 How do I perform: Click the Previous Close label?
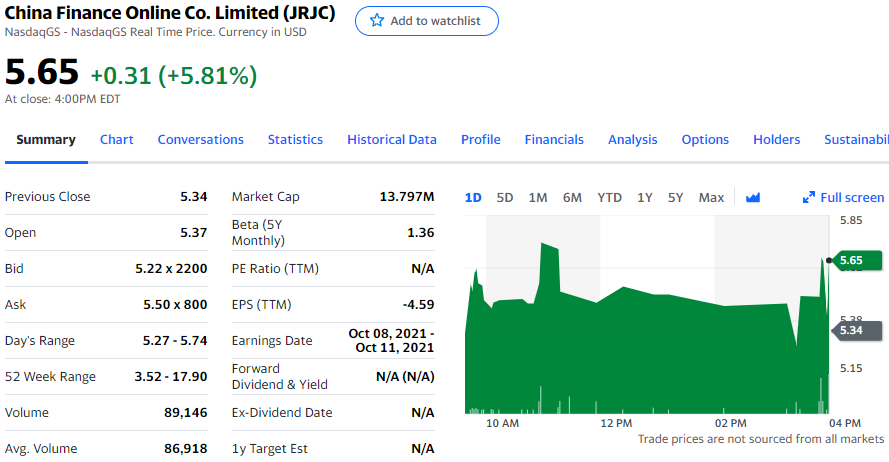pyautogui.click(x=48, y=197)
